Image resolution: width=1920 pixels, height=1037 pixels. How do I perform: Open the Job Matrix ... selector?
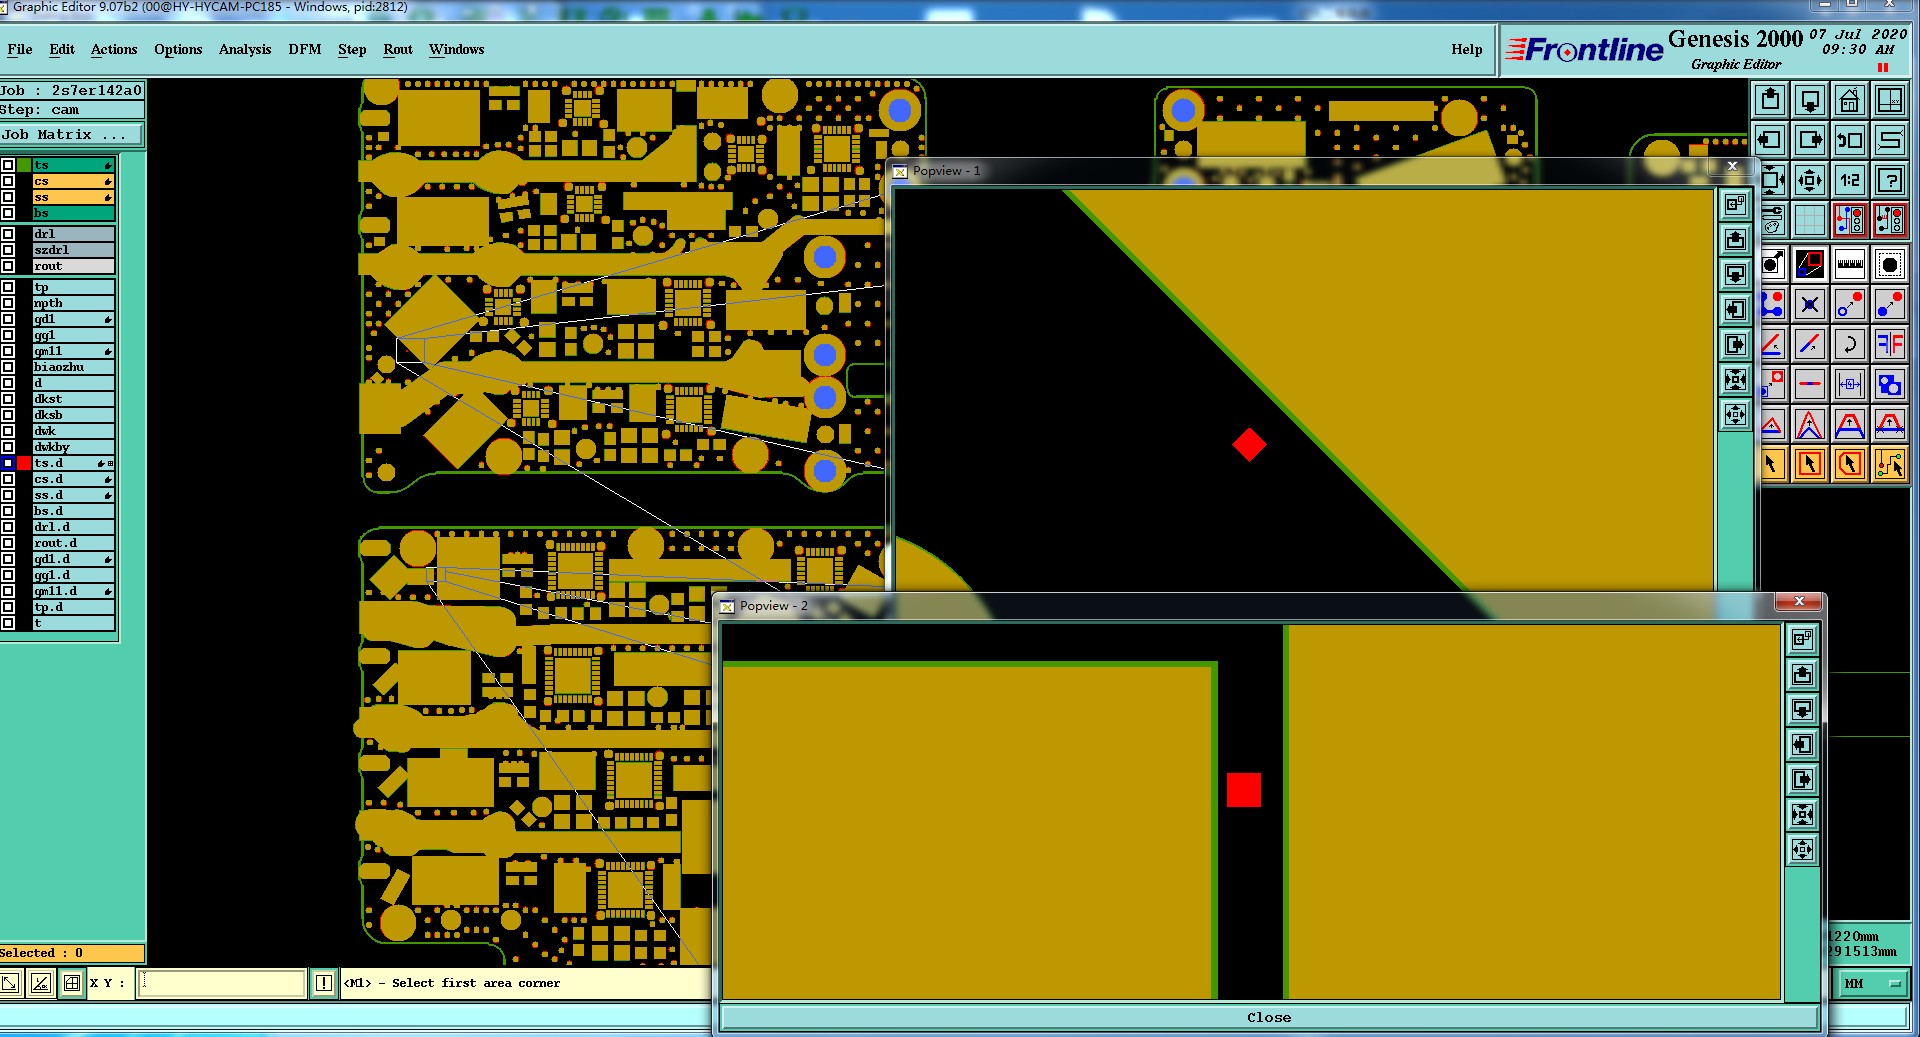click(72, 134)
